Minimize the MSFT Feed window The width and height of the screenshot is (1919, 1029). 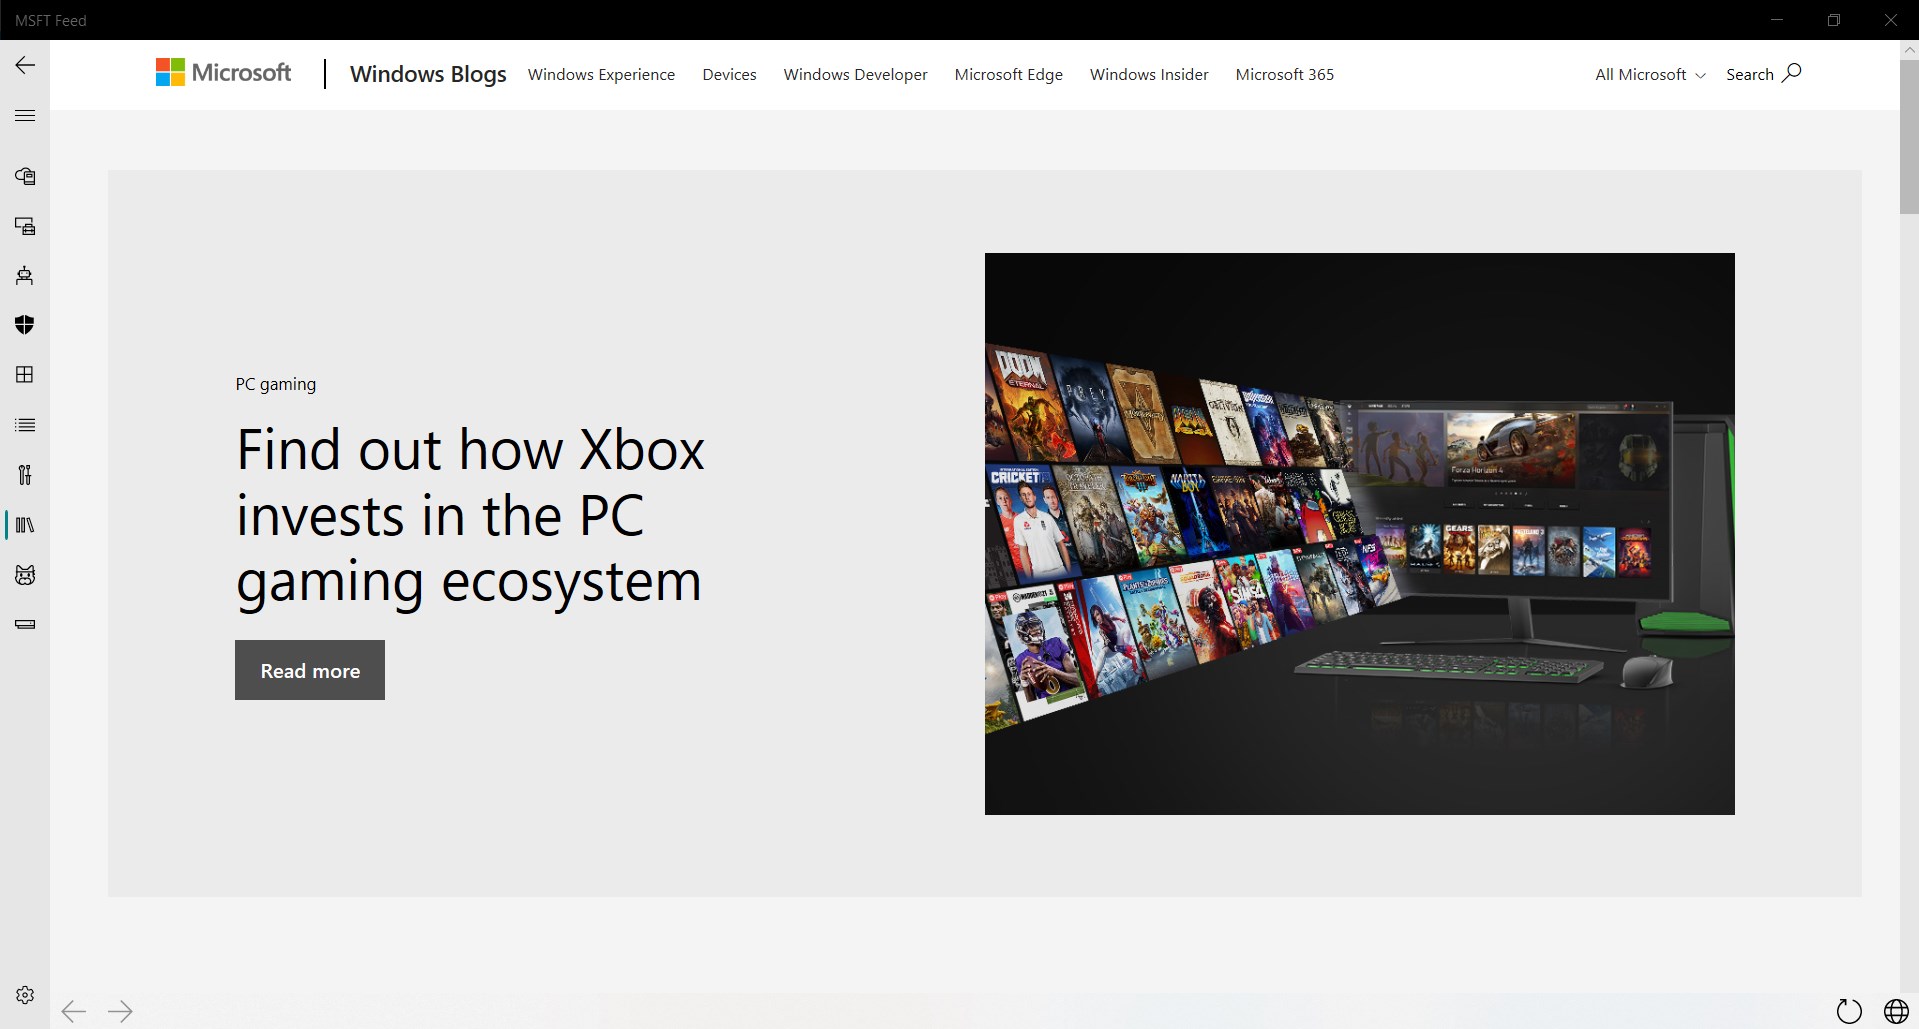[1777, 20]
